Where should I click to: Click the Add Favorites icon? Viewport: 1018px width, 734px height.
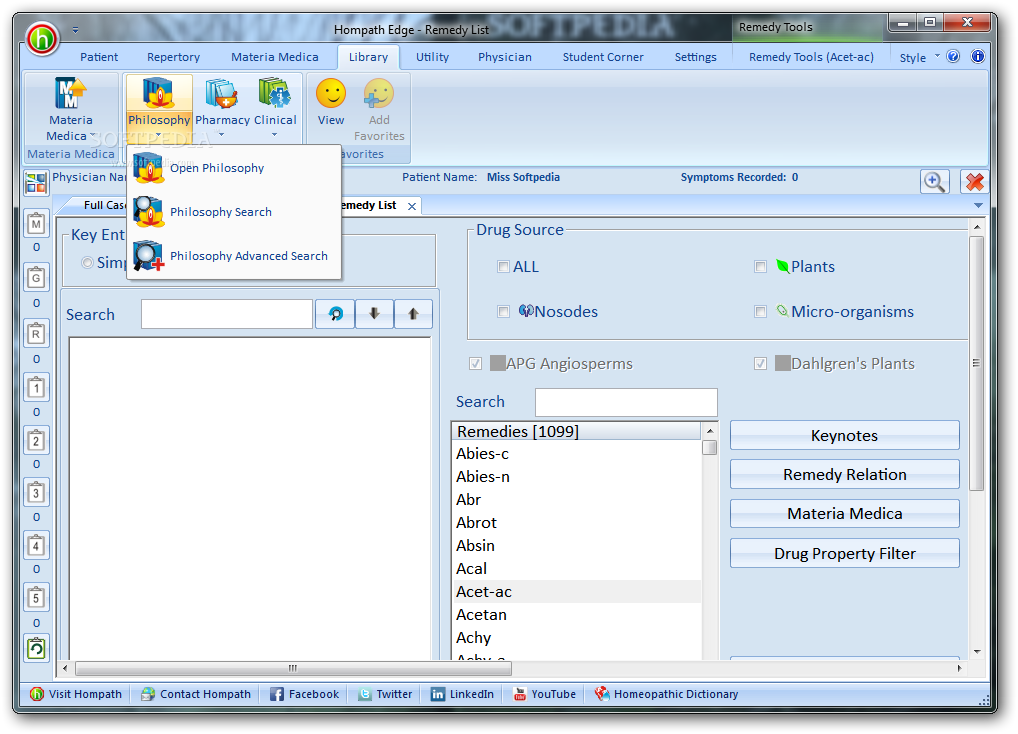coord(379,93)
